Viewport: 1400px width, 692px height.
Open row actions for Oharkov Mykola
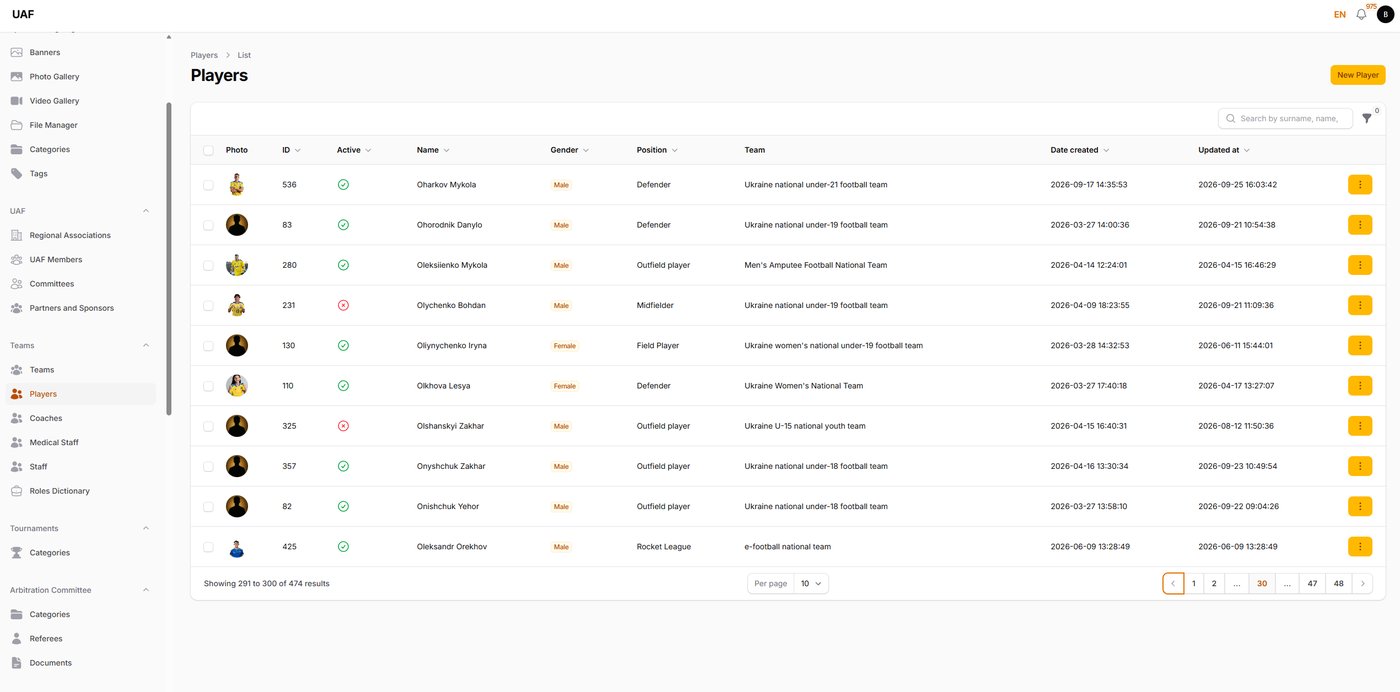[x=1360, y=185]
